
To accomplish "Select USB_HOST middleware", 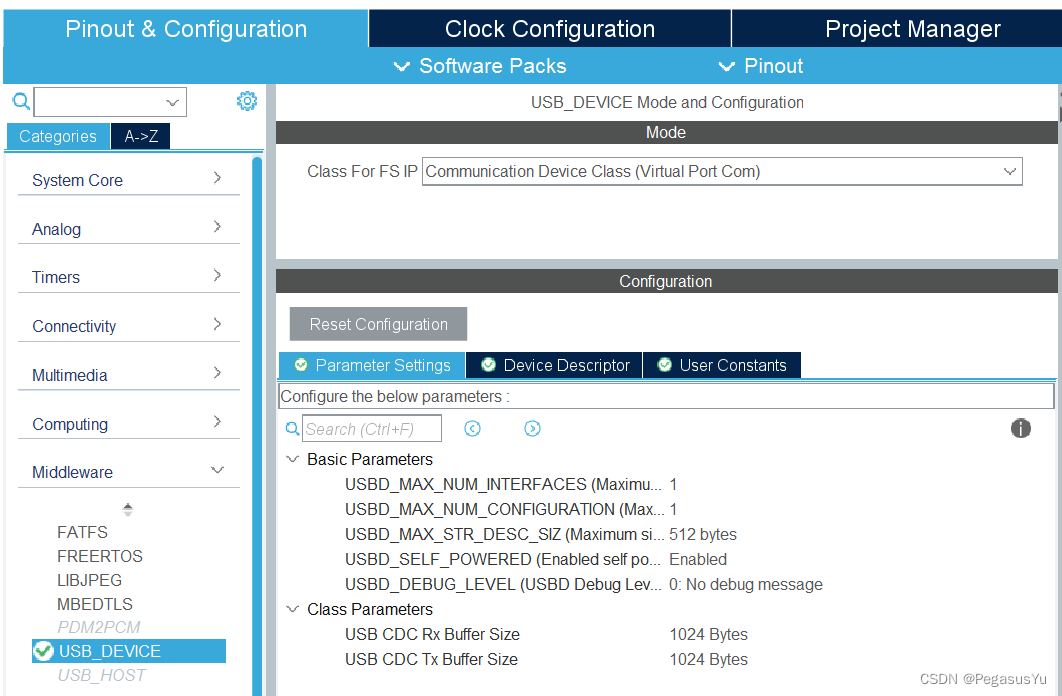I will tap(102, 675).
